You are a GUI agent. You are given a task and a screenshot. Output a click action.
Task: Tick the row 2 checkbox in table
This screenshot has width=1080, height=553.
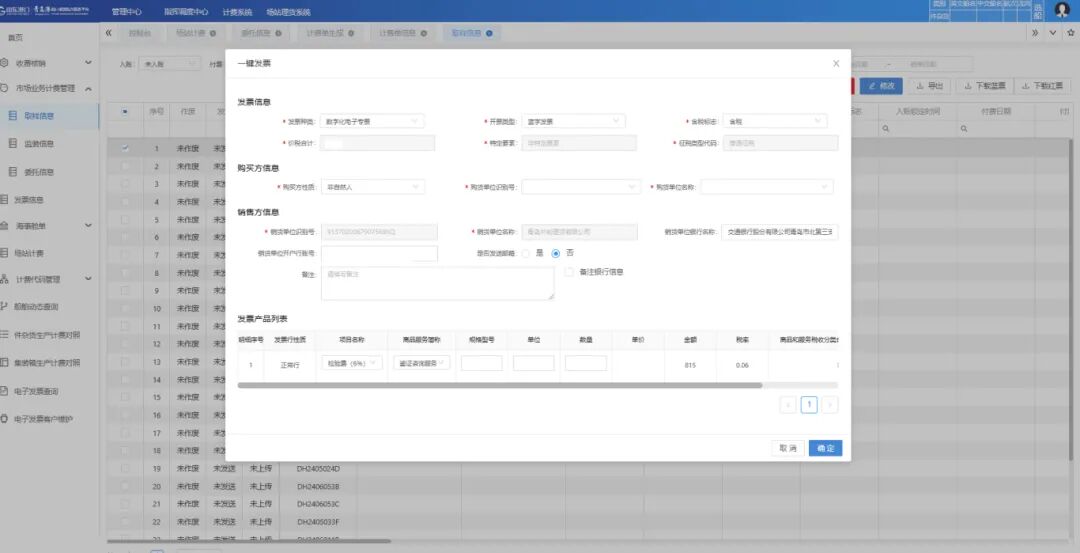[x=125, y=166]
